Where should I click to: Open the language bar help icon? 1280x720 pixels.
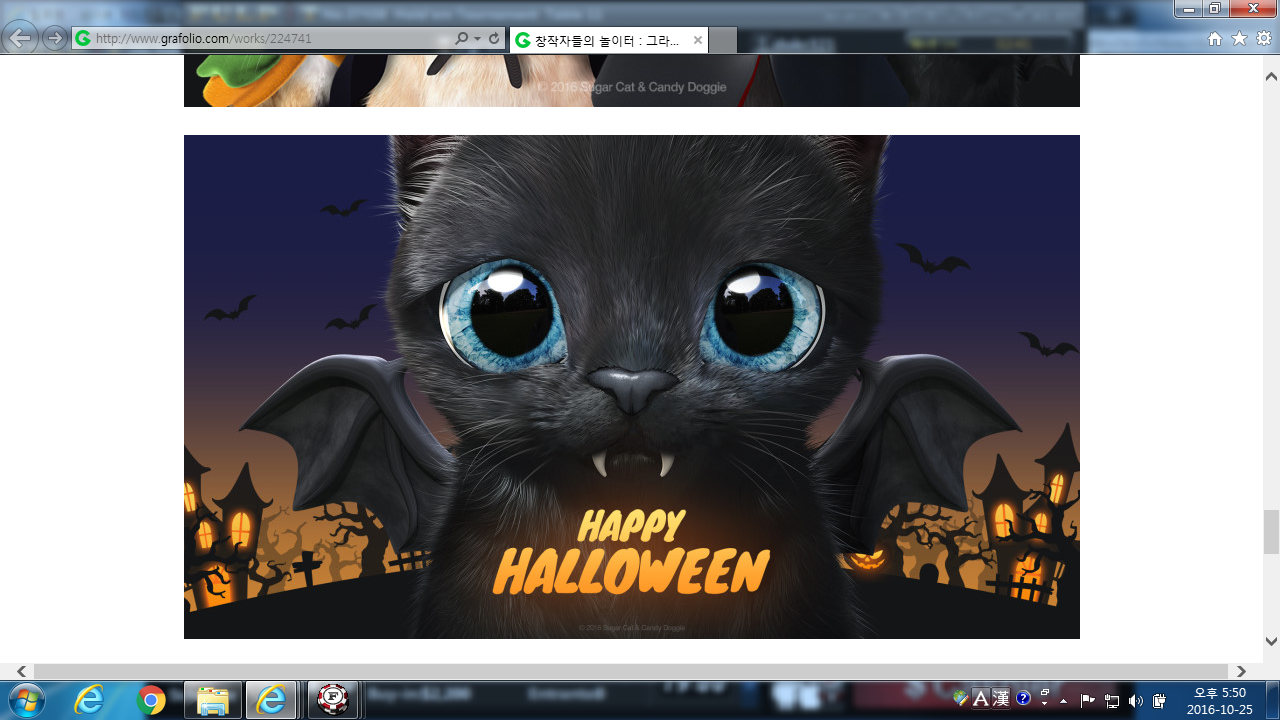tap(1023, 699)
